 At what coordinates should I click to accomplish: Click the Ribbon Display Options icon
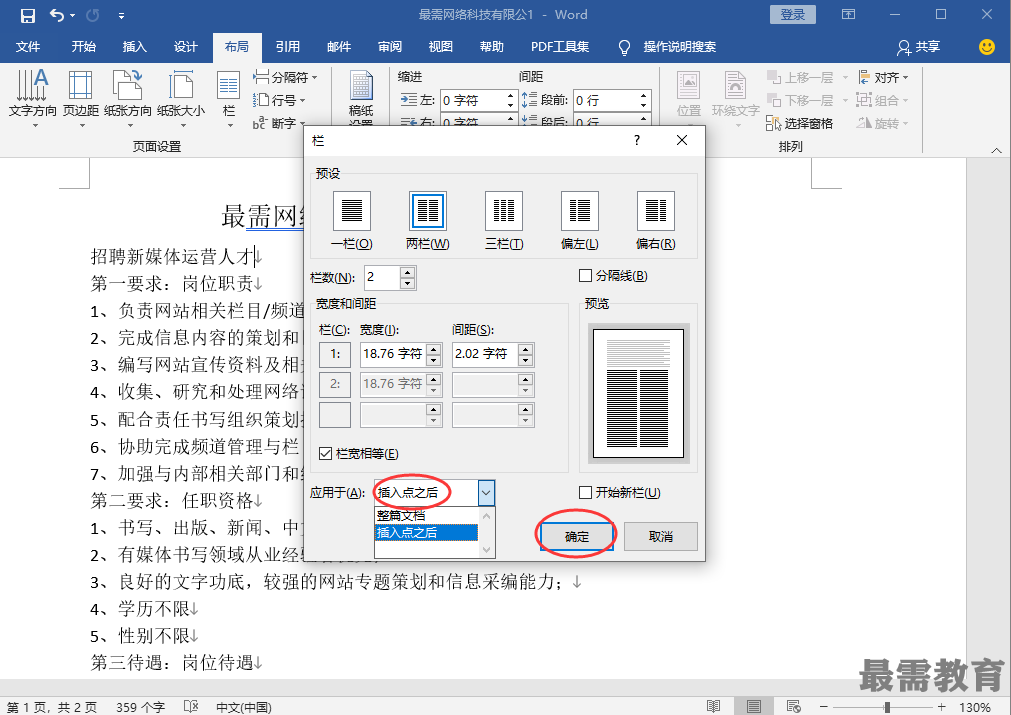point(849,14)
